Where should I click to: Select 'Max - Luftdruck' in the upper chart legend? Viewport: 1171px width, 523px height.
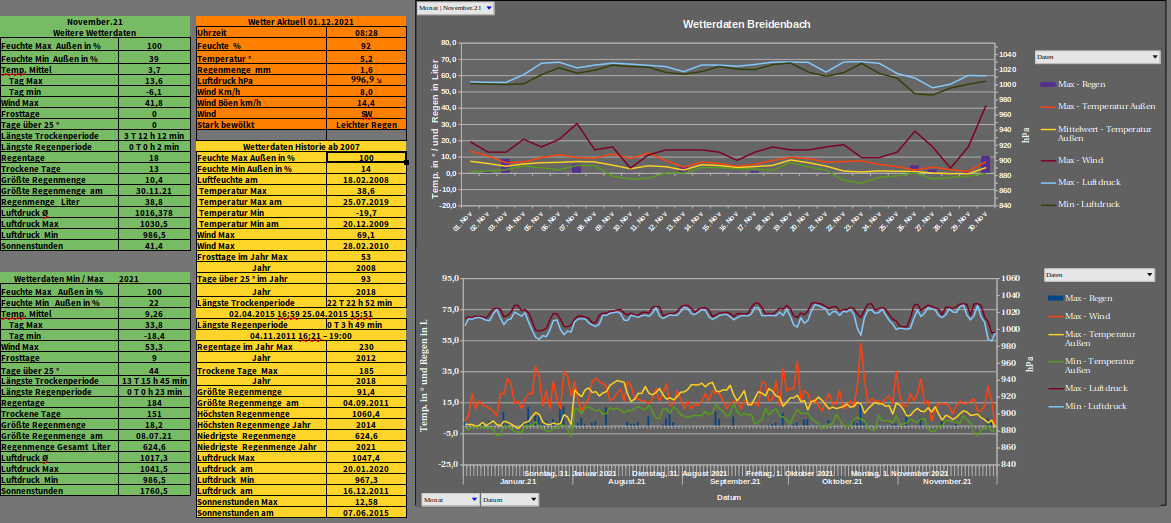[1090, 182]
